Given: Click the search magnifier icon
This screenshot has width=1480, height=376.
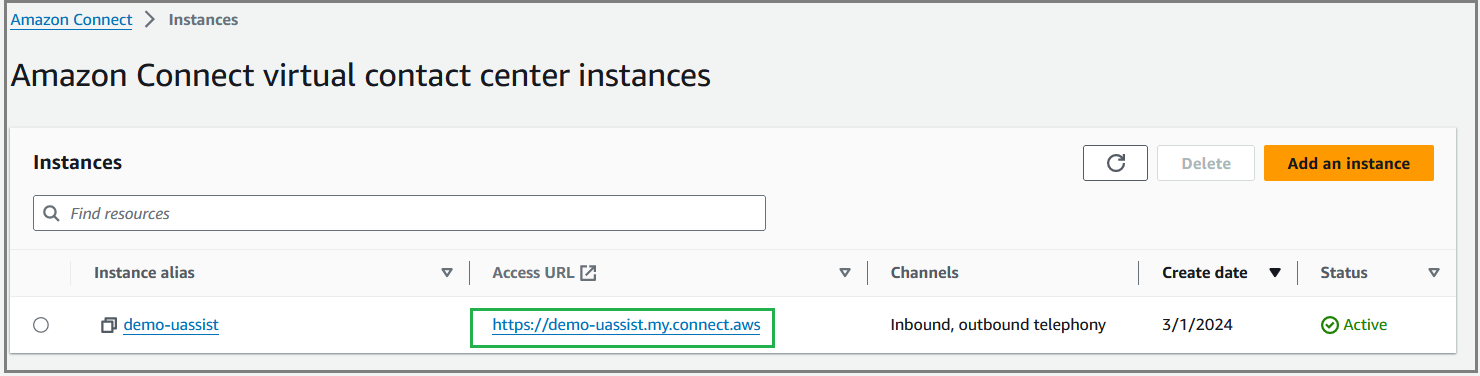Looking at the screenshot, I should 51,213.
